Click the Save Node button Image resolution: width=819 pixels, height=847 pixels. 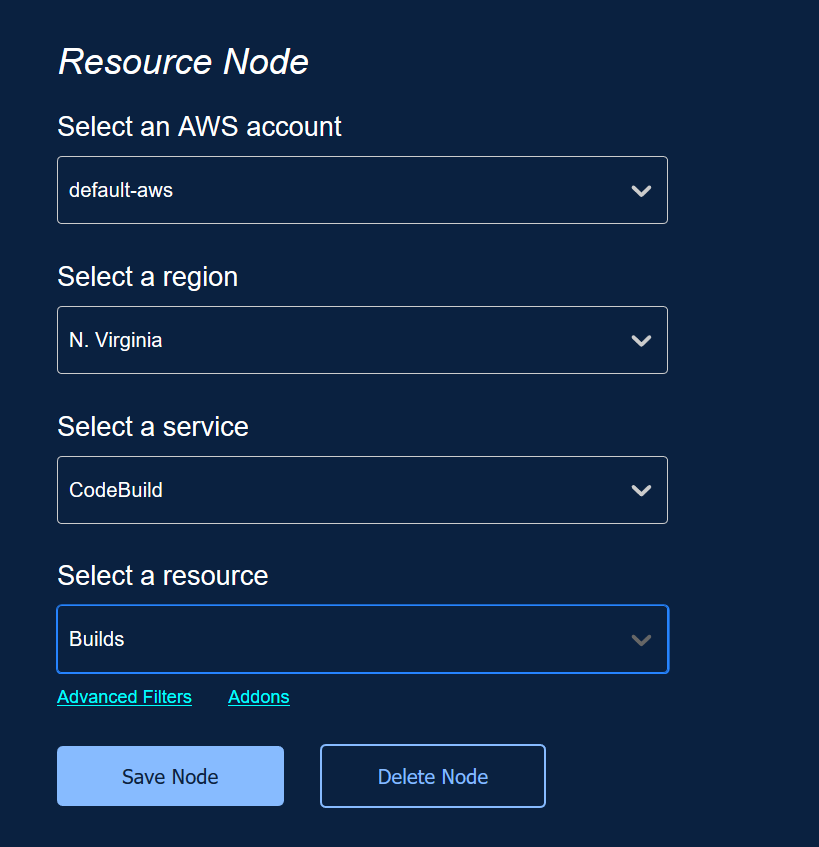170,776
